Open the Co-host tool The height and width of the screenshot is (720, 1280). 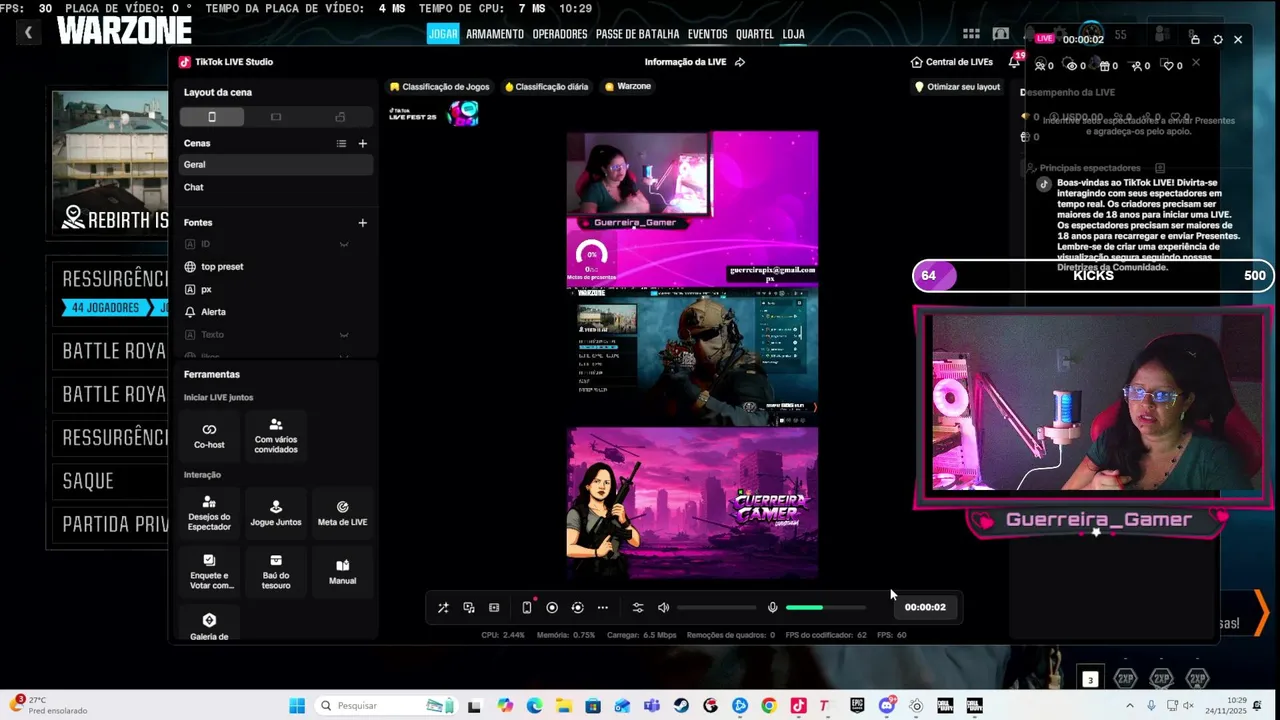[209, 436]
